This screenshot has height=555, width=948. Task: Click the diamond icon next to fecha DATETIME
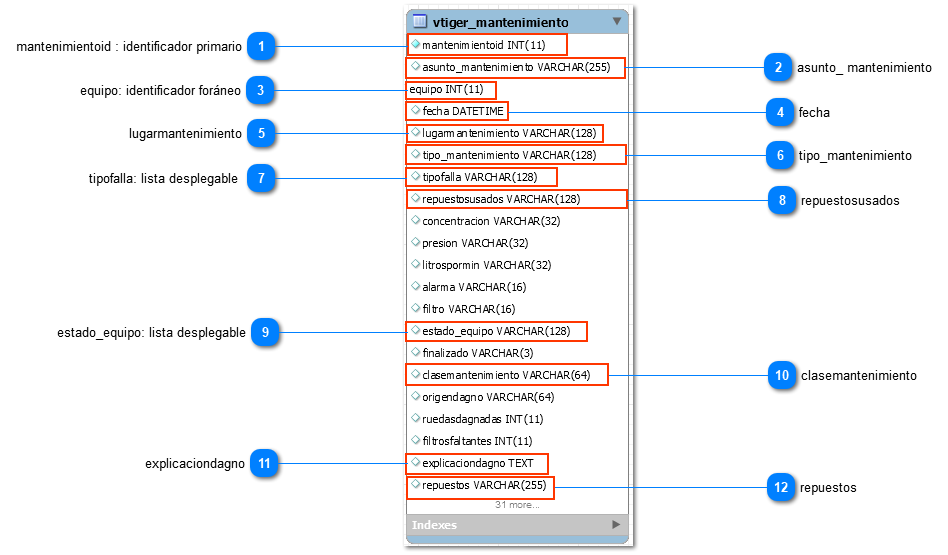(415, 110)
